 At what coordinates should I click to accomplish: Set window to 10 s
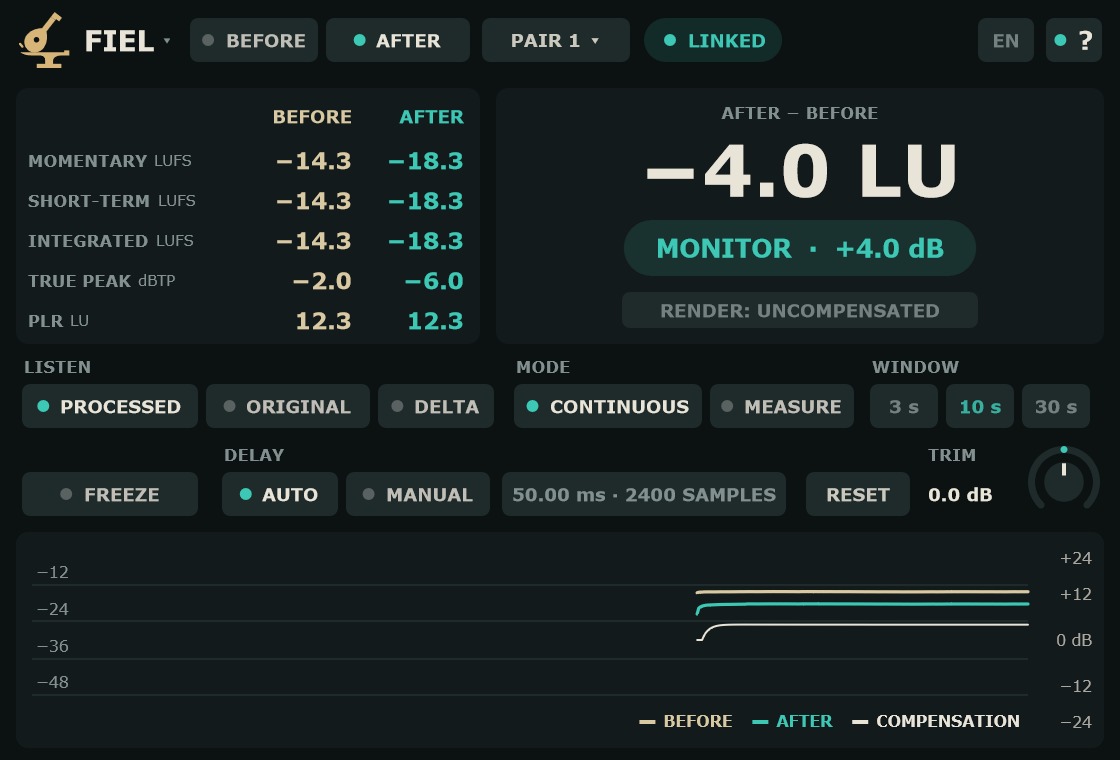[980, 406]
